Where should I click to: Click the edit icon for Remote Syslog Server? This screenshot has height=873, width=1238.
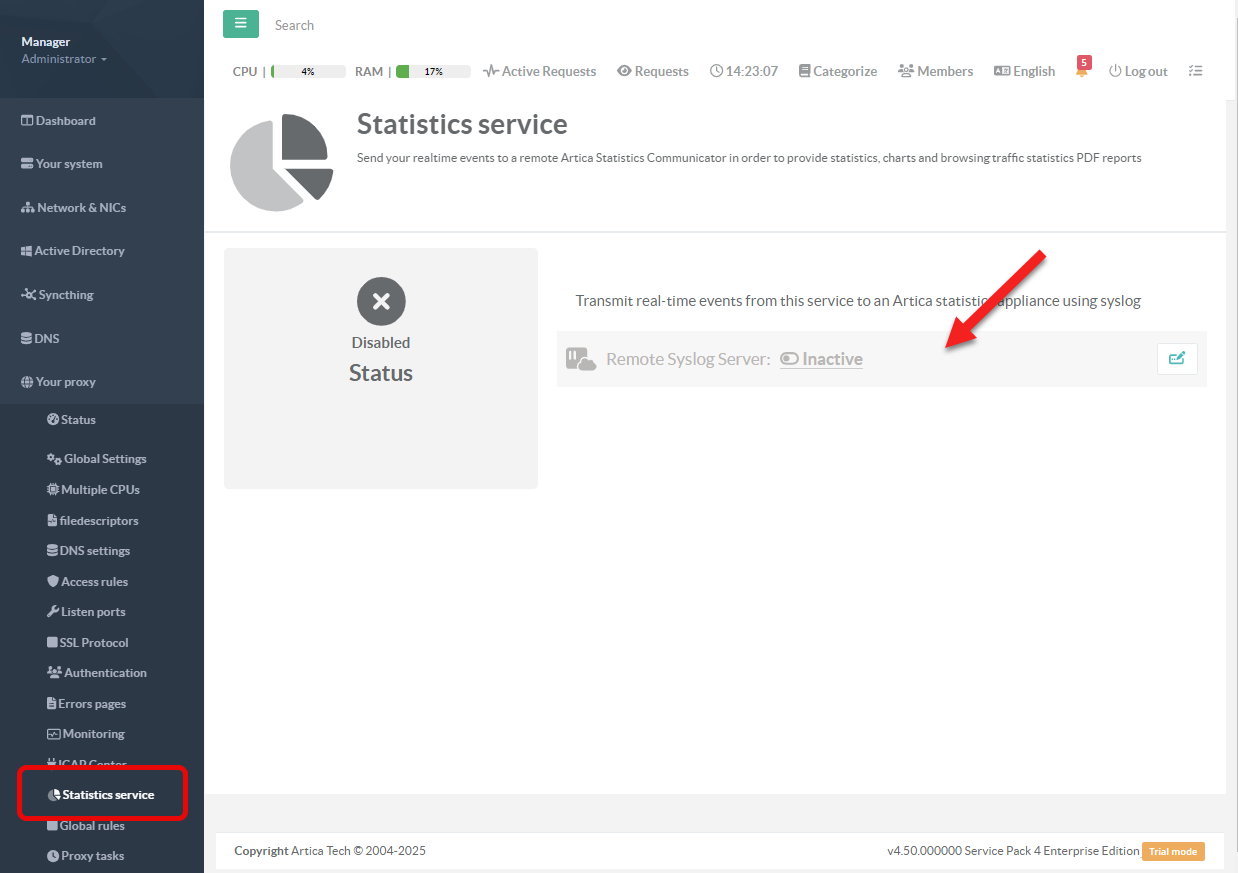coord(1176,359)
